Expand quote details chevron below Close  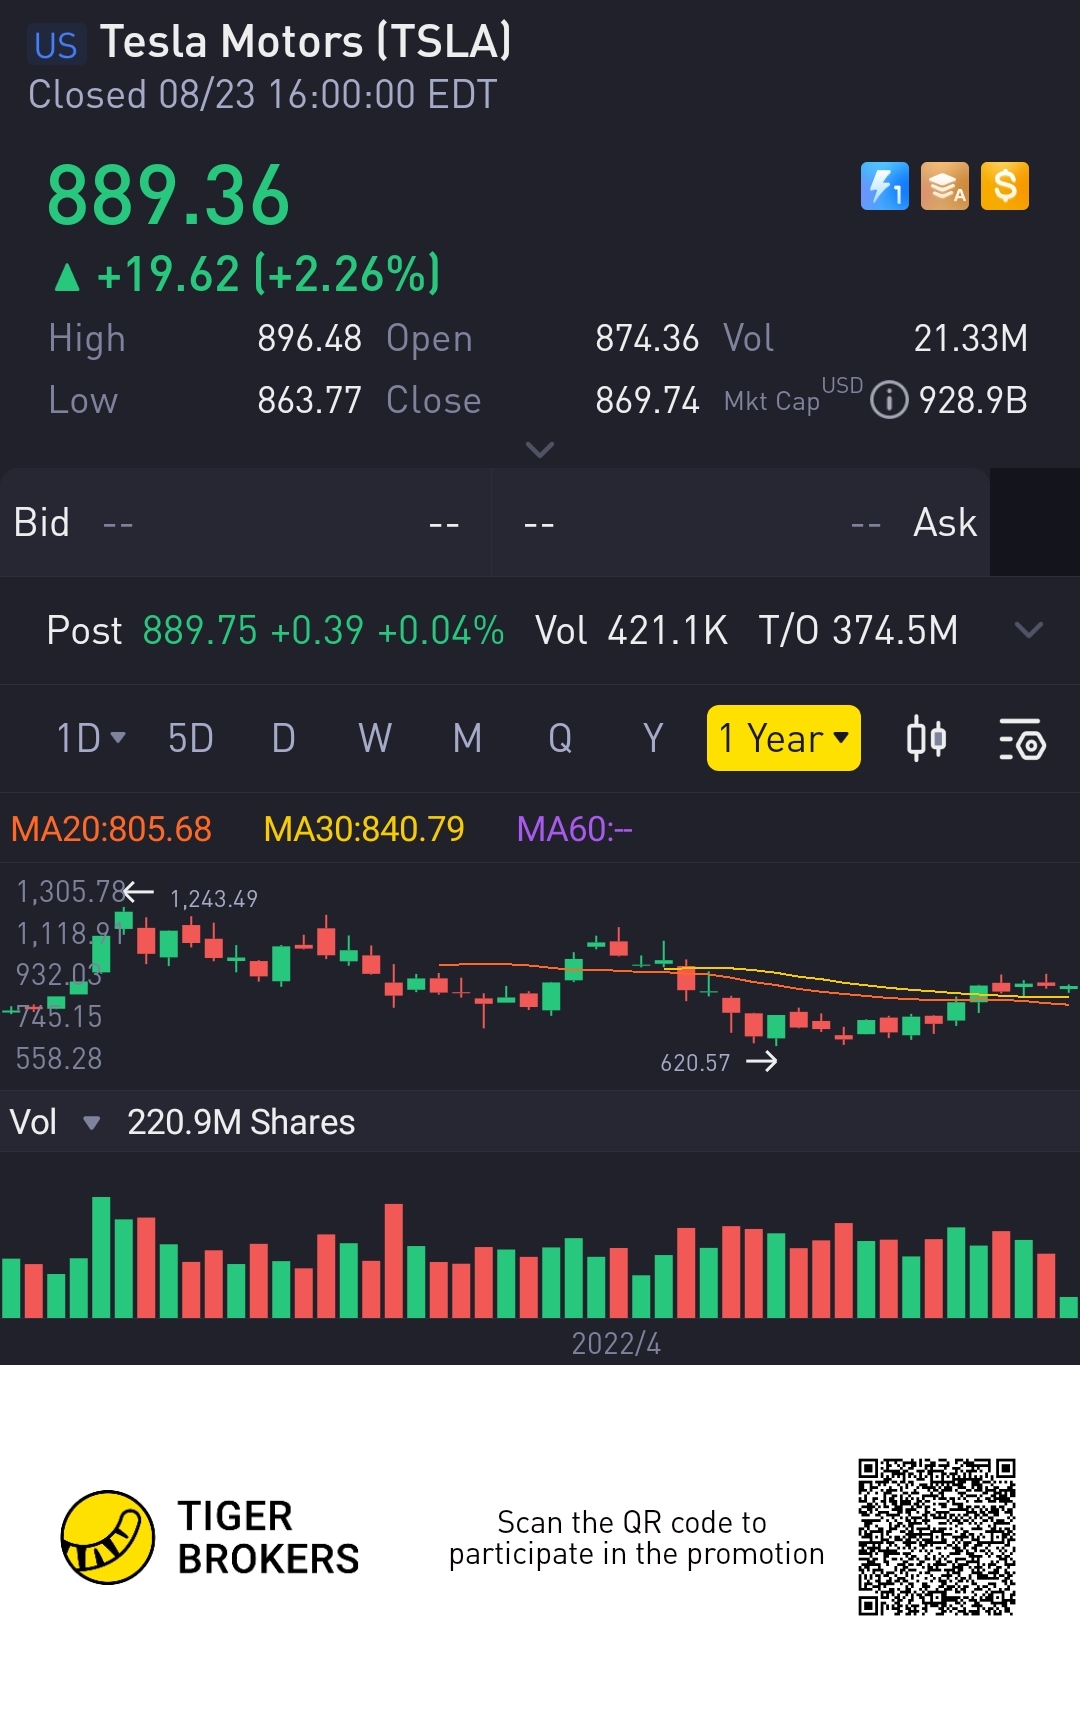pos(540,450)
